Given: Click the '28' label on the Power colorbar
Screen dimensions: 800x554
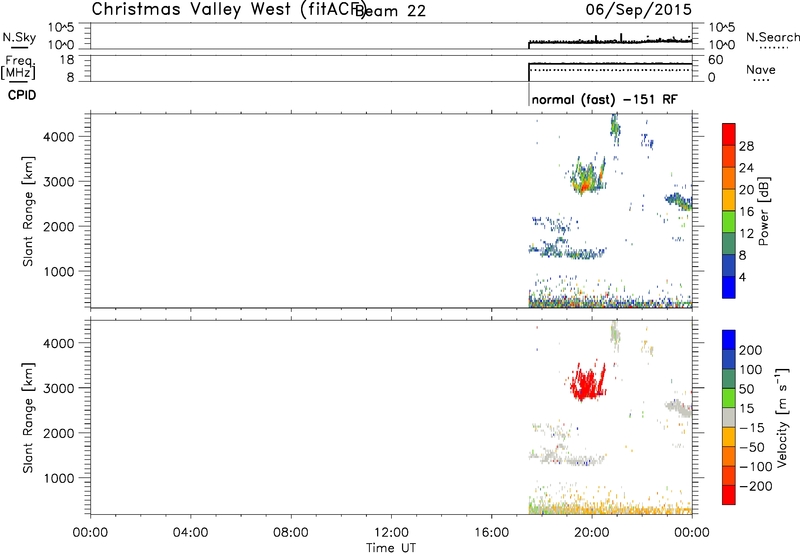Looking at the screenshot, I should [746, 146].
